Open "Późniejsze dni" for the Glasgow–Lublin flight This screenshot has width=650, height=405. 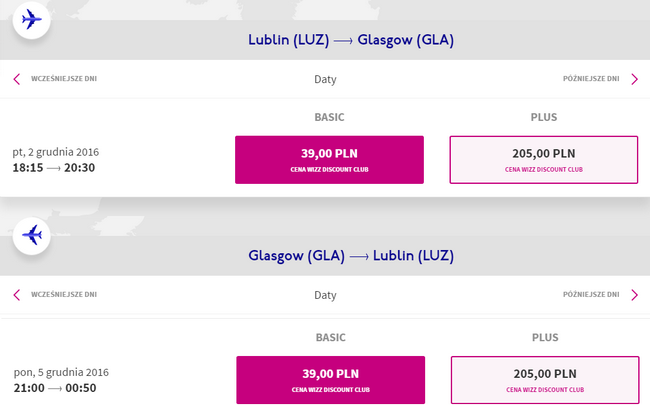coord(590,295)
